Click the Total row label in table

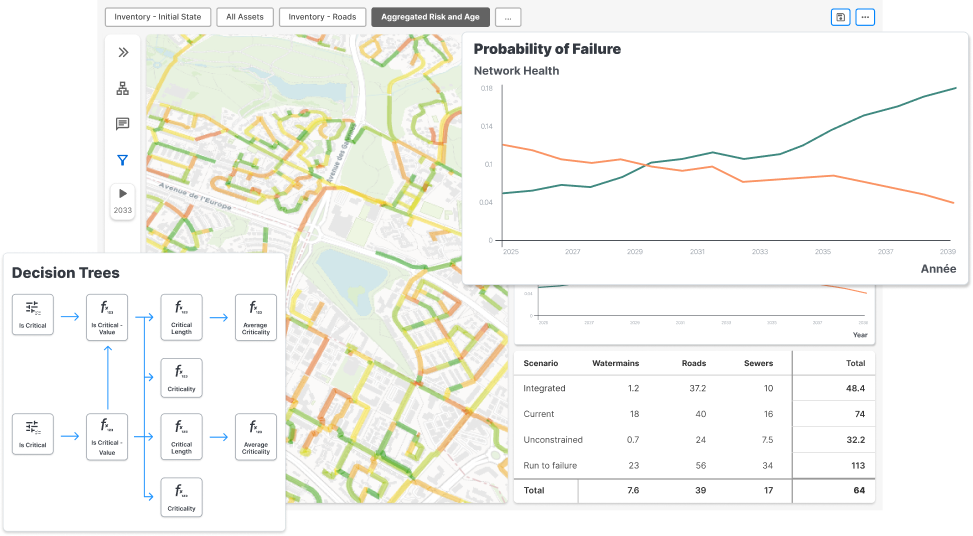click(534, 490)
